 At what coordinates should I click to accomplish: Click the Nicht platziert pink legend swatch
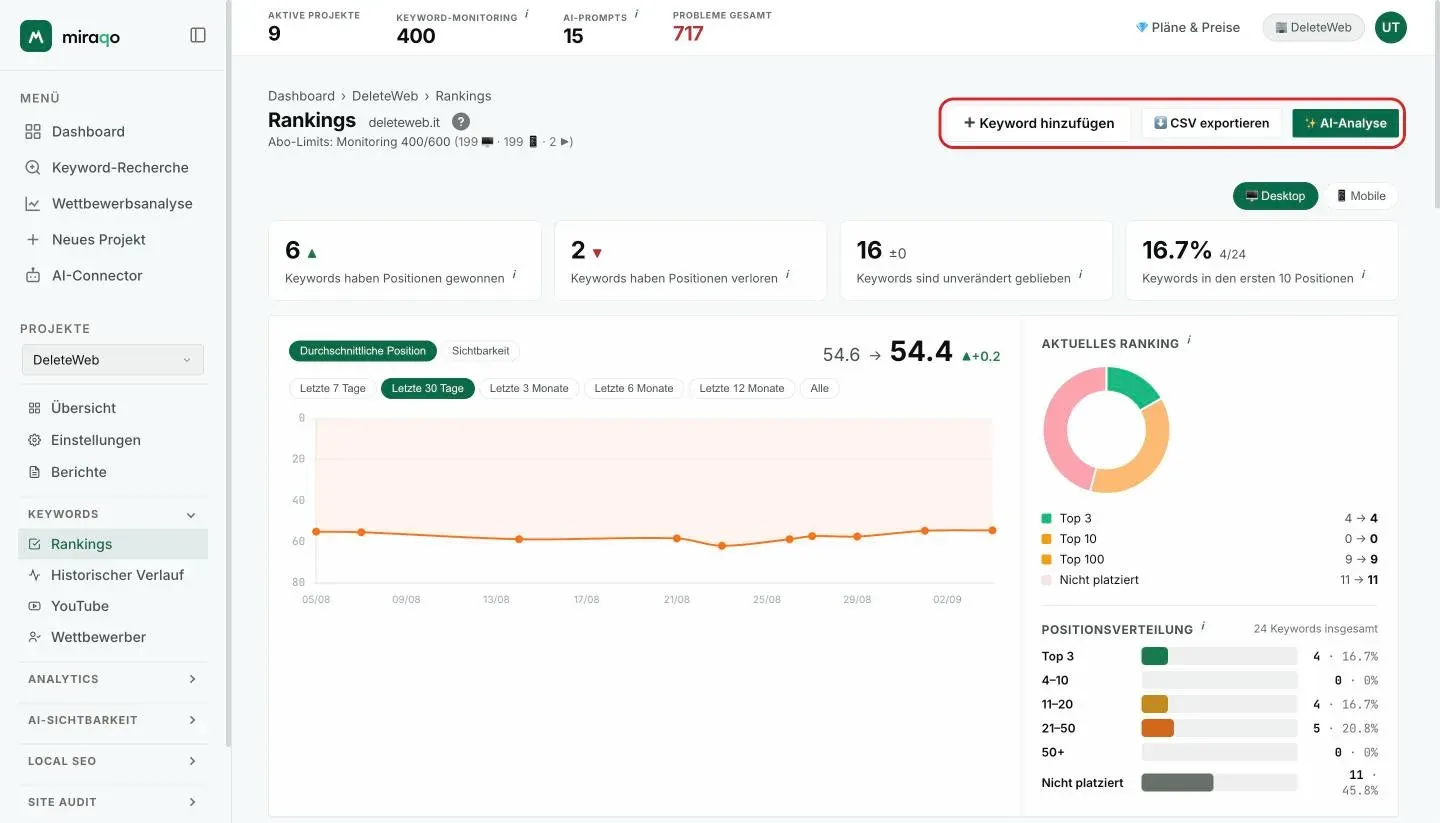tap(1047, 580)
